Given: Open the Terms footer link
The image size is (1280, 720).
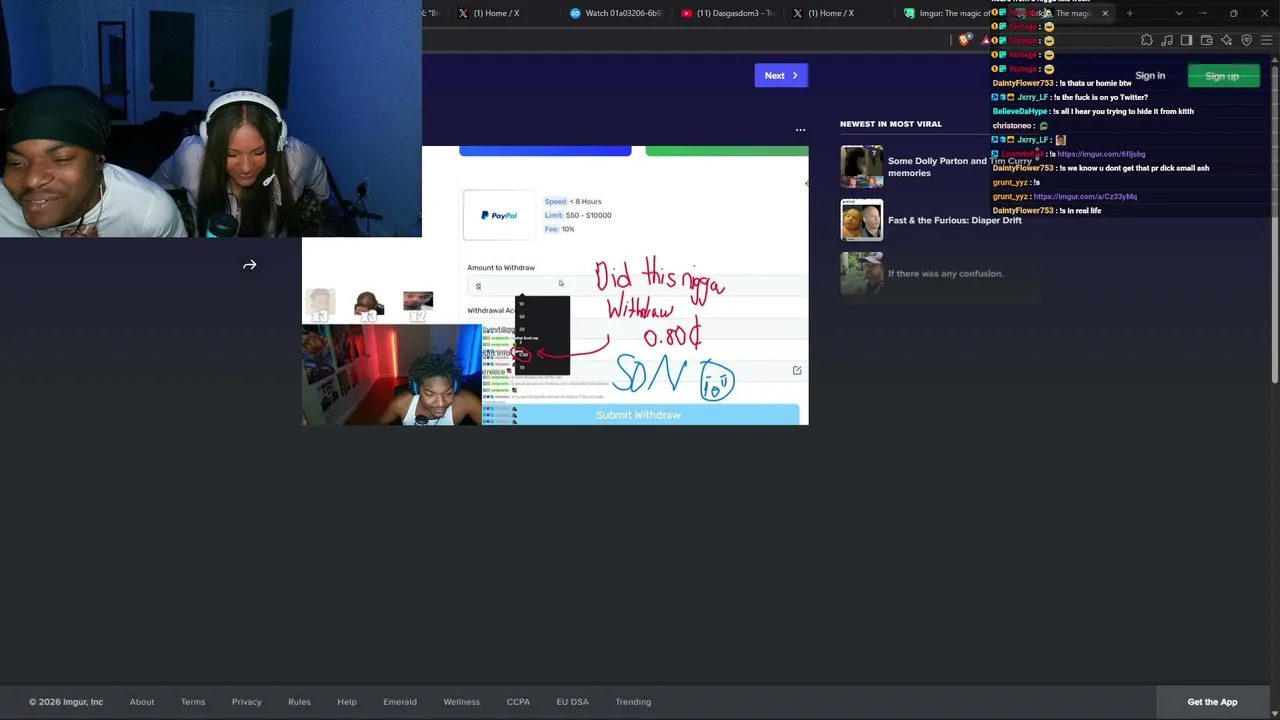Looking at the screenshot, I should tap(193, 702).
